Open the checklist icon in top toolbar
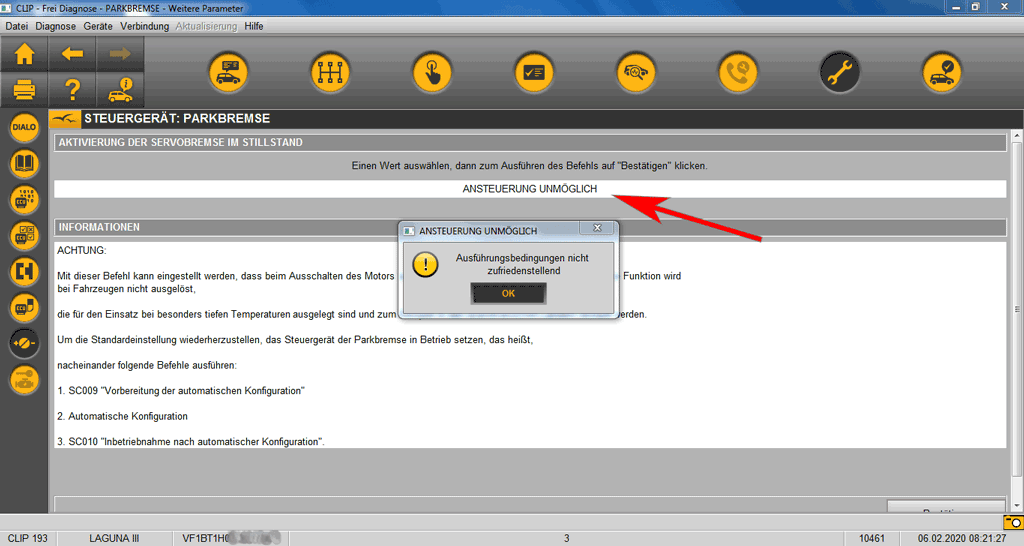The width and height of the screenshot is (1024, 546). click(x=534, y=72)
